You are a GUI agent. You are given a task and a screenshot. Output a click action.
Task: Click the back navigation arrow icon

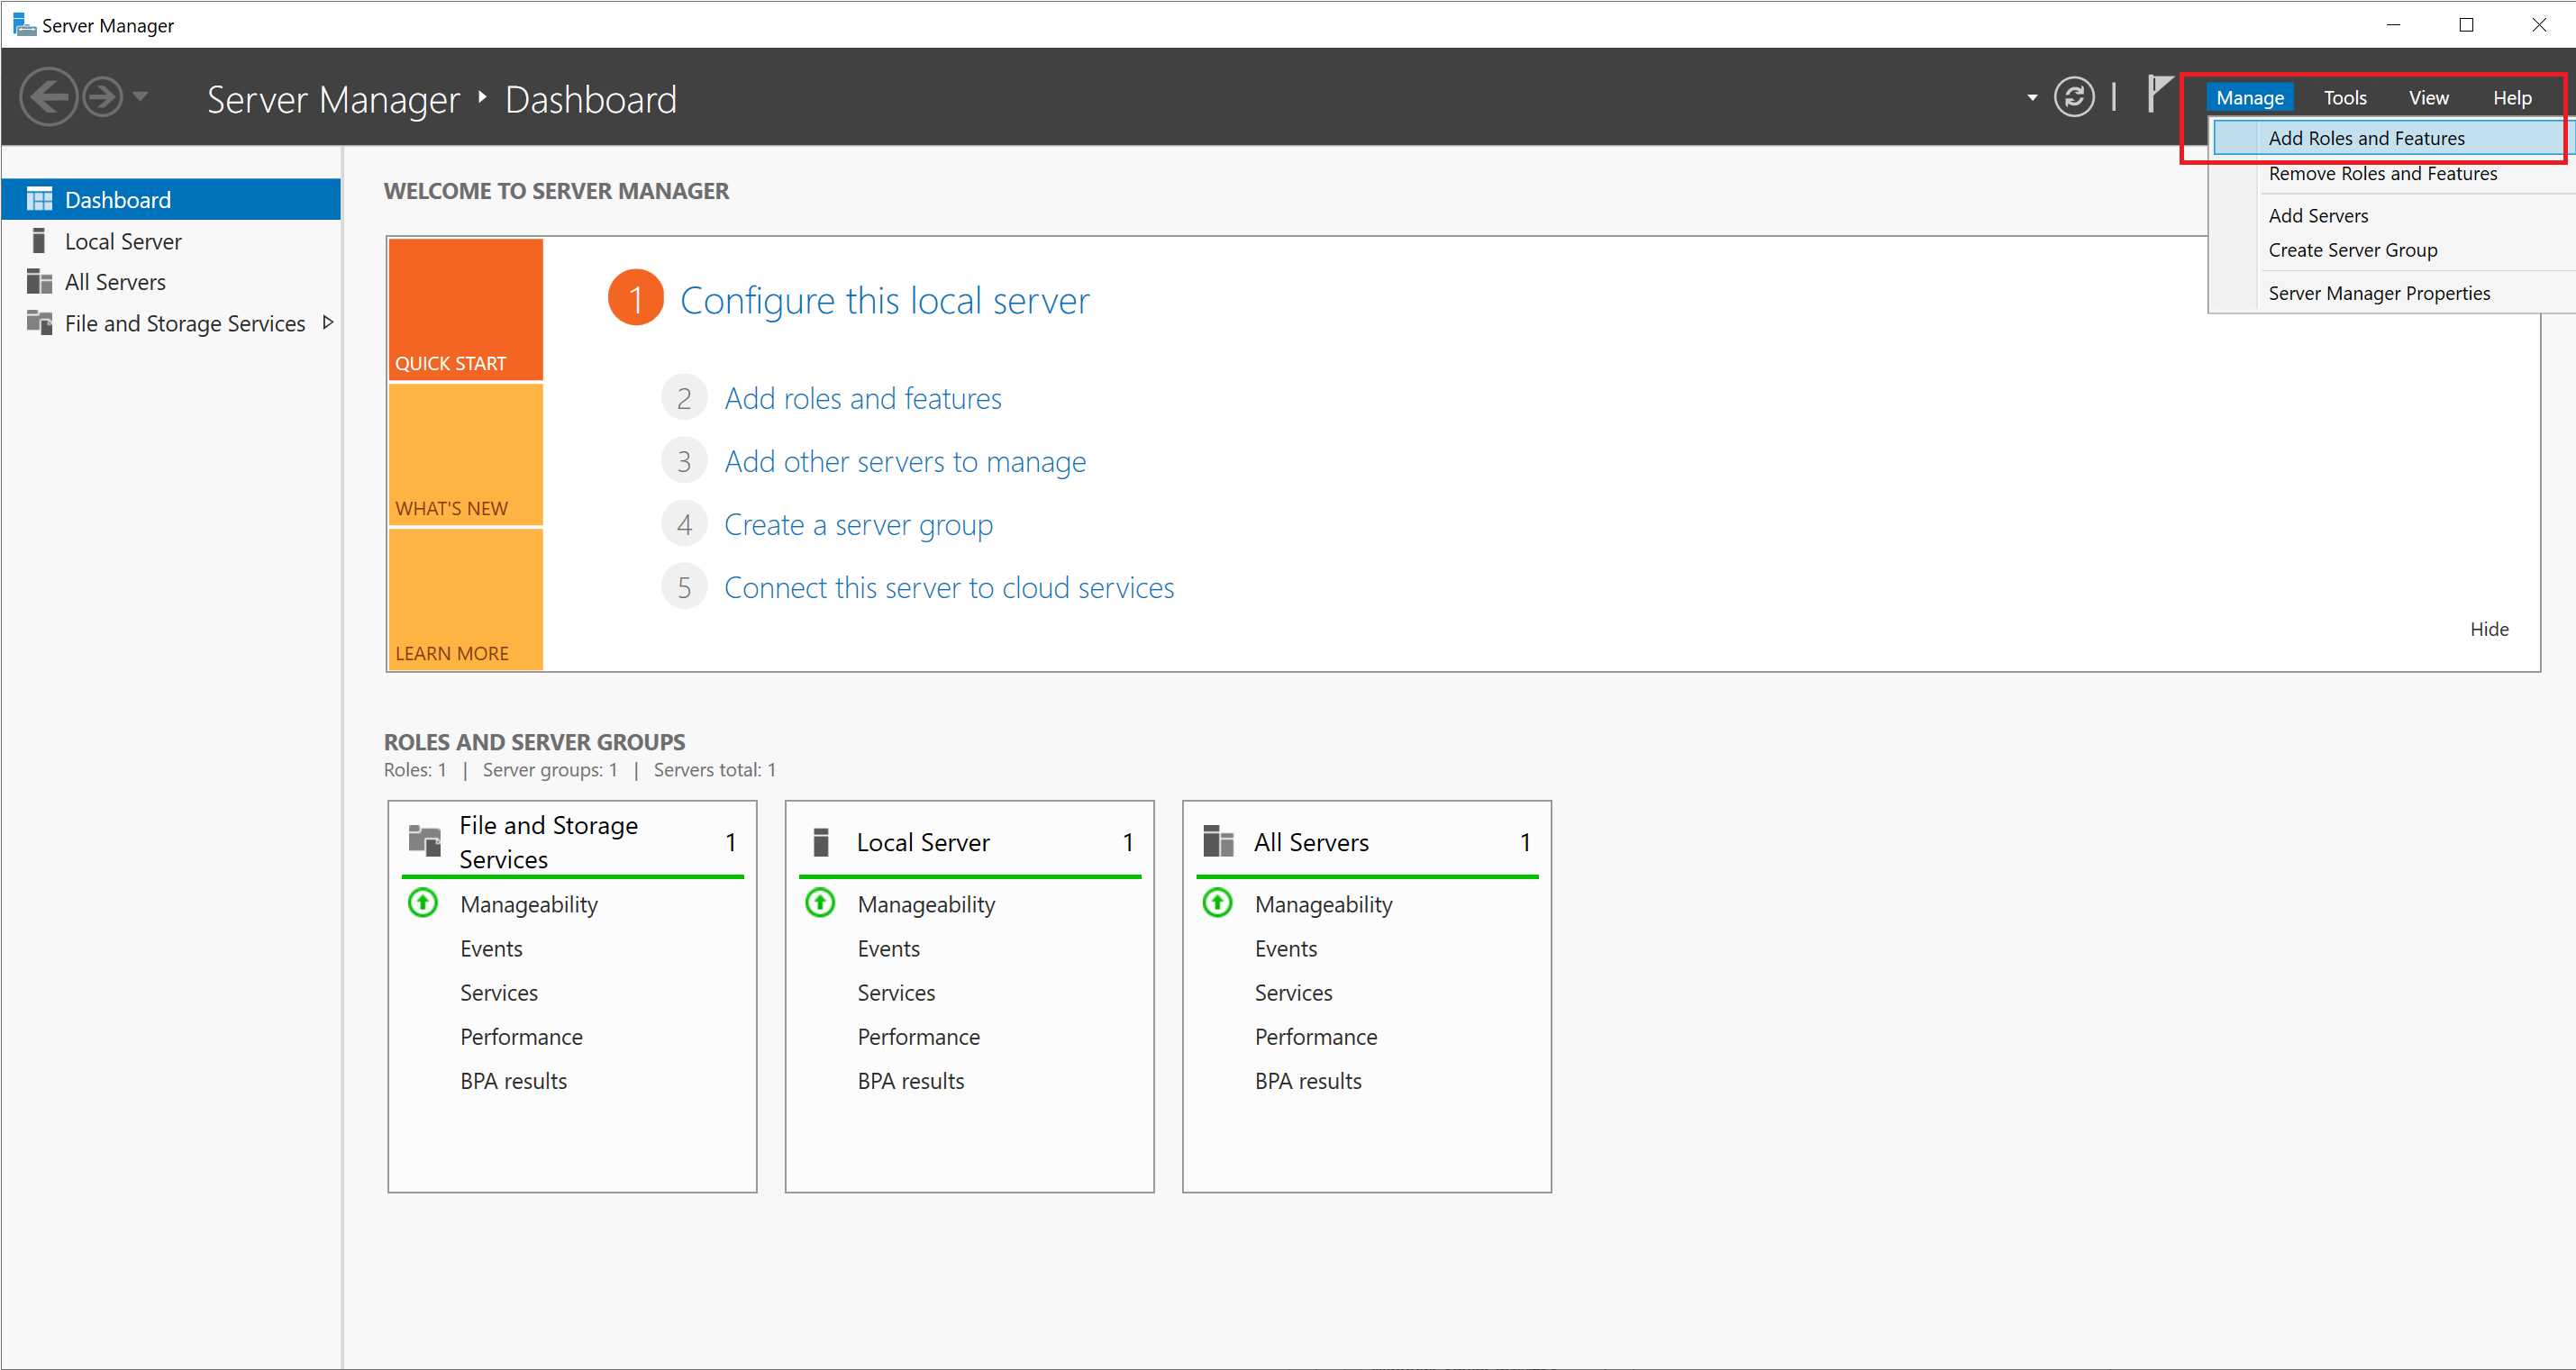48,97
